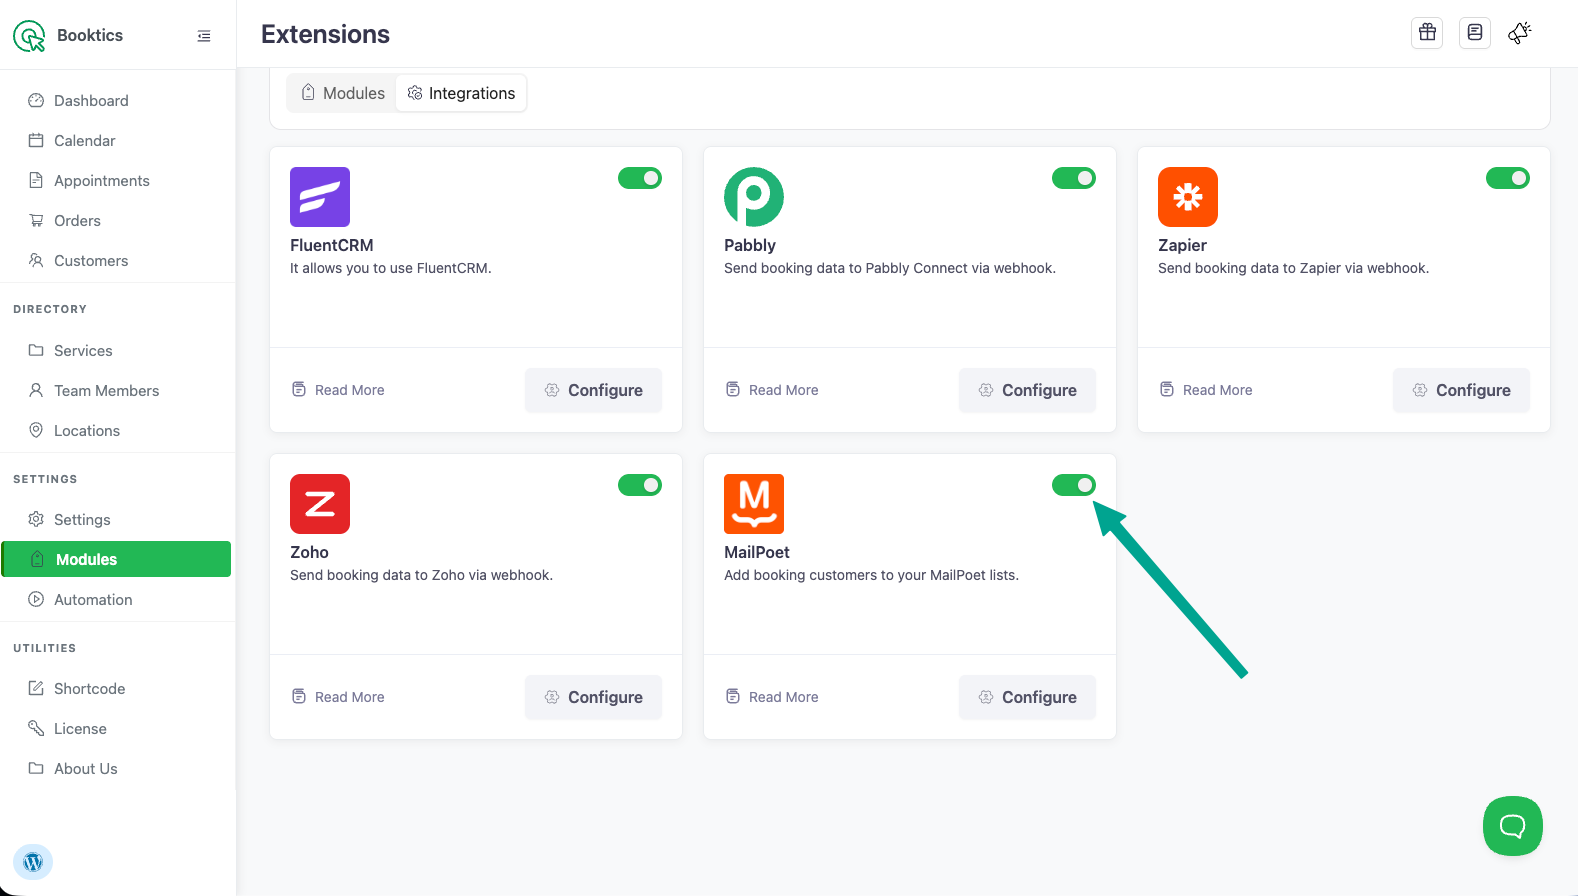Click the WordPress icon at the bottom left
The width and height of the screenshot is (1578, 896).
click(x=33, y=862)
